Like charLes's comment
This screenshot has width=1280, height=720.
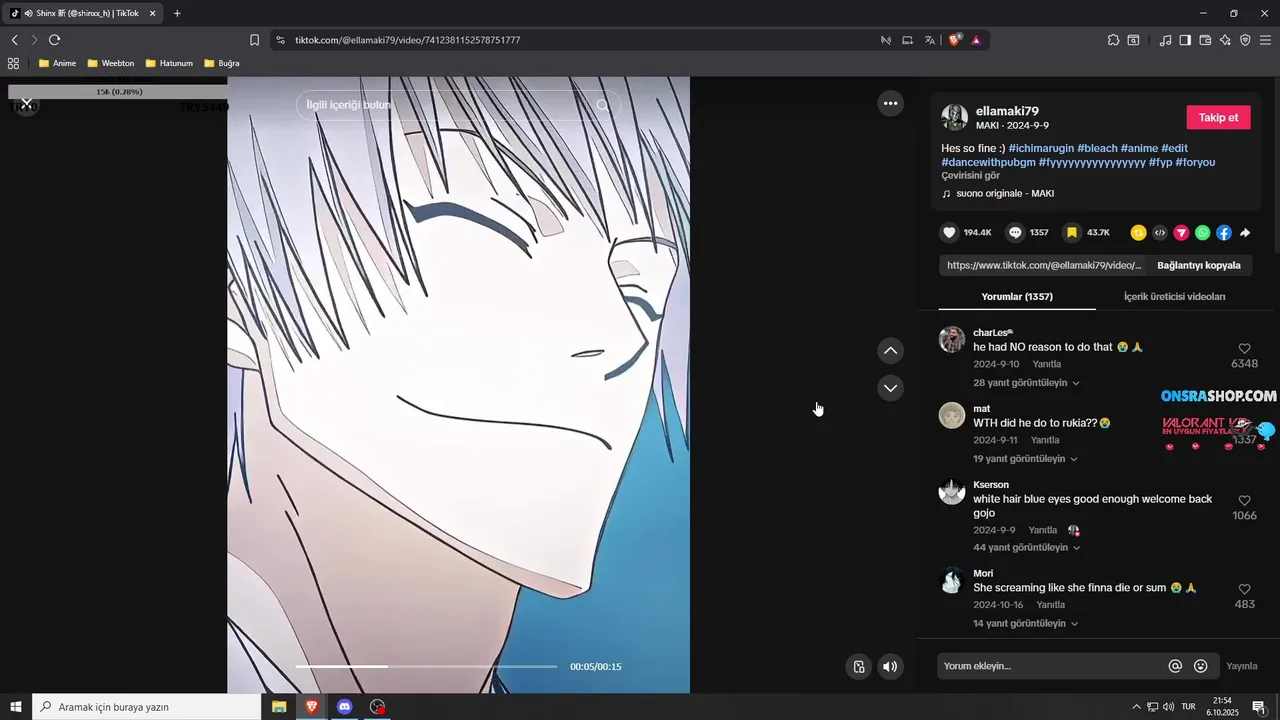pos(1245,349)
